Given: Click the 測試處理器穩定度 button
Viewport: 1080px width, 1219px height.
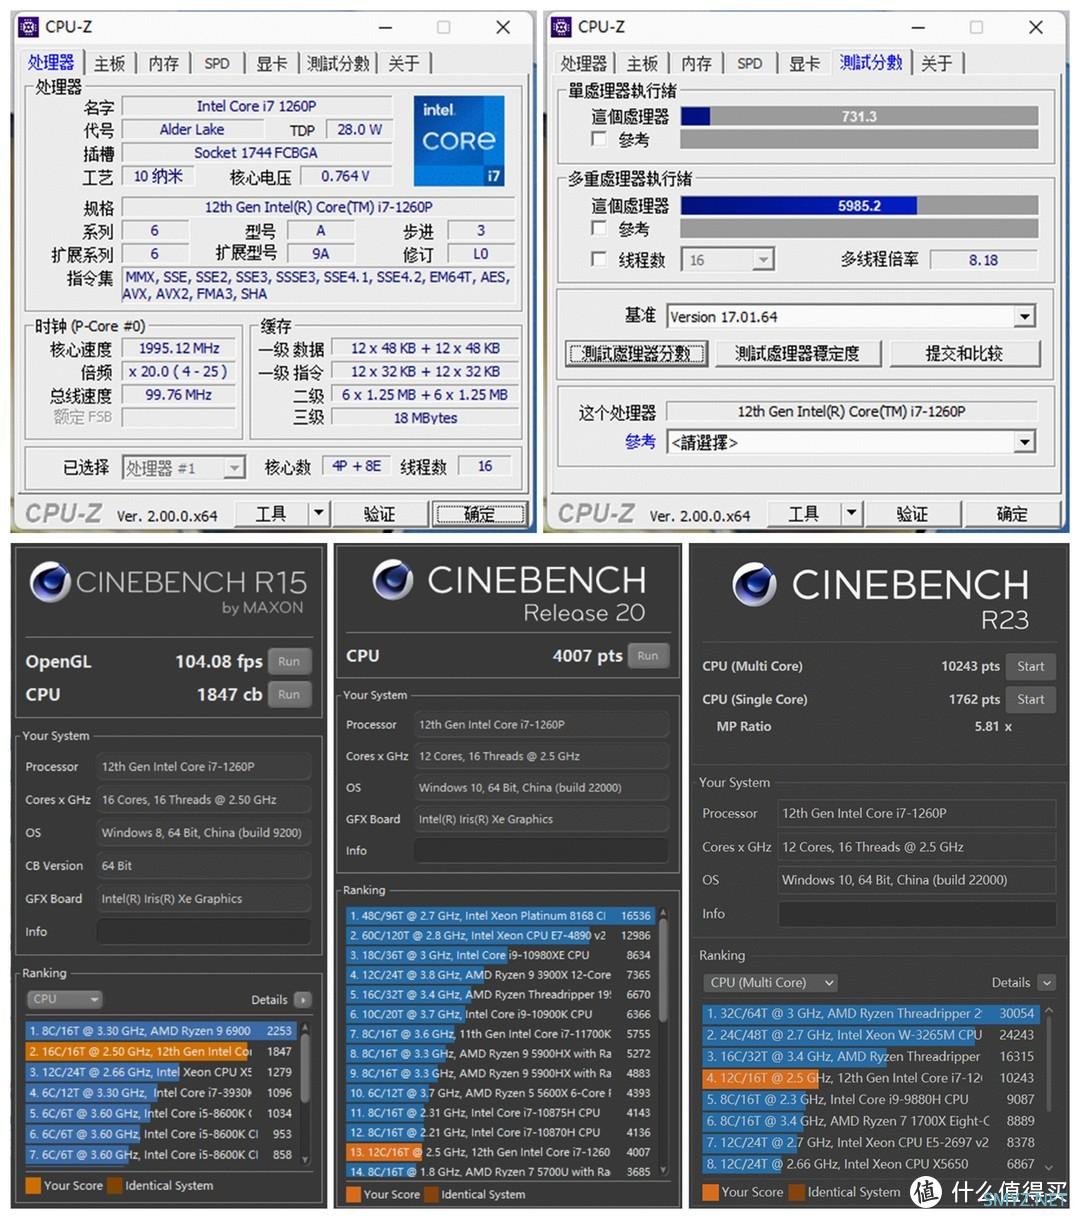Looking at the screenshot, I should (797, 353).
